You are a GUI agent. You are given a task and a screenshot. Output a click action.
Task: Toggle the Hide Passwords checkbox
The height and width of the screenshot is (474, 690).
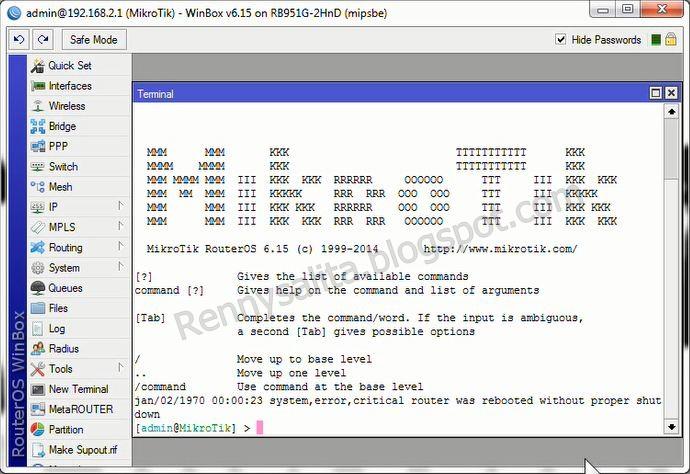[560, 40]
